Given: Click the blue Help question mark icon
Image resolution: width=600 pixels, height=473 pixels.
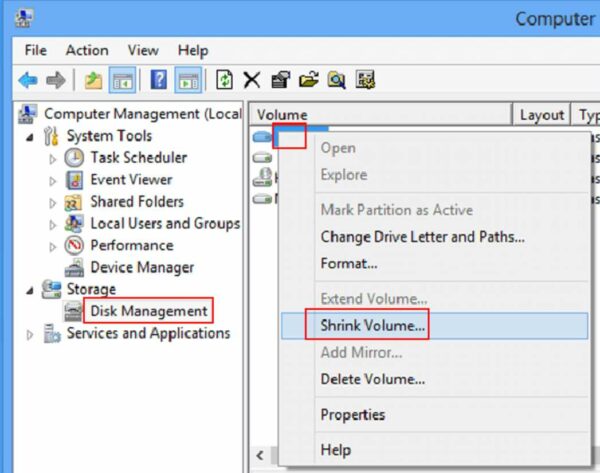Looking at the screenshot, I should (158, 80).
